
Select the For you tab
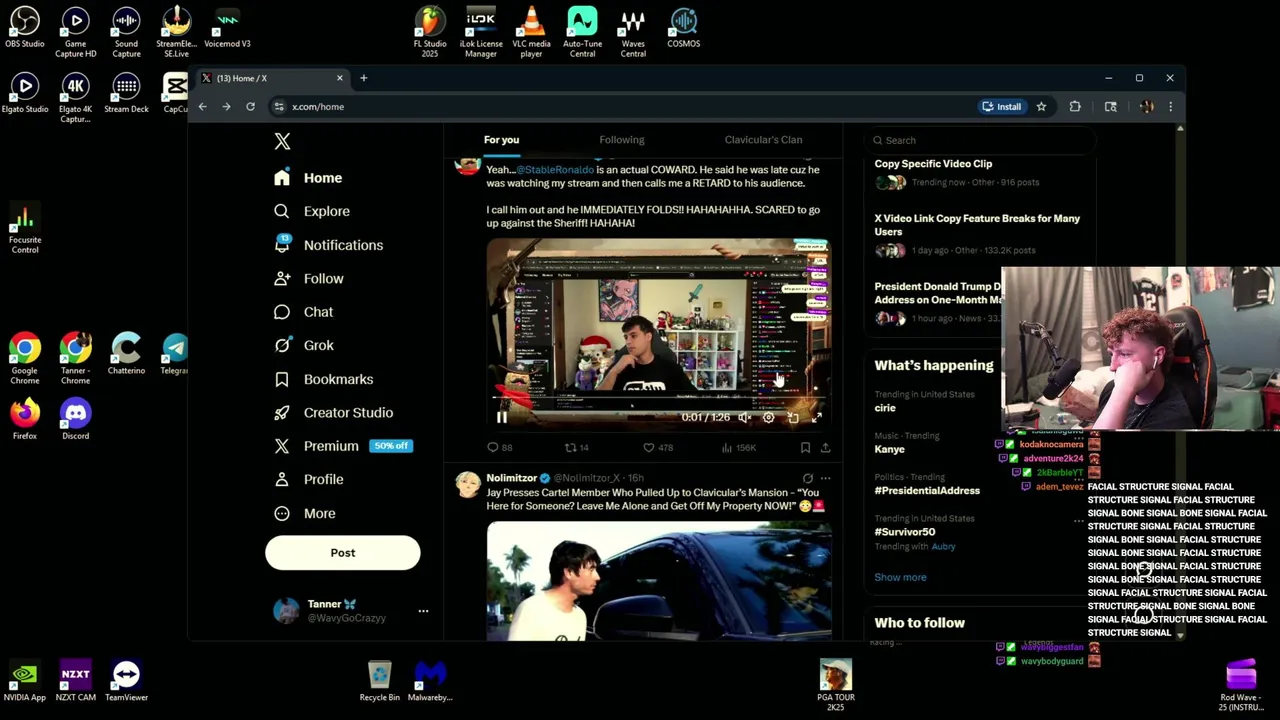pos(502,140)
